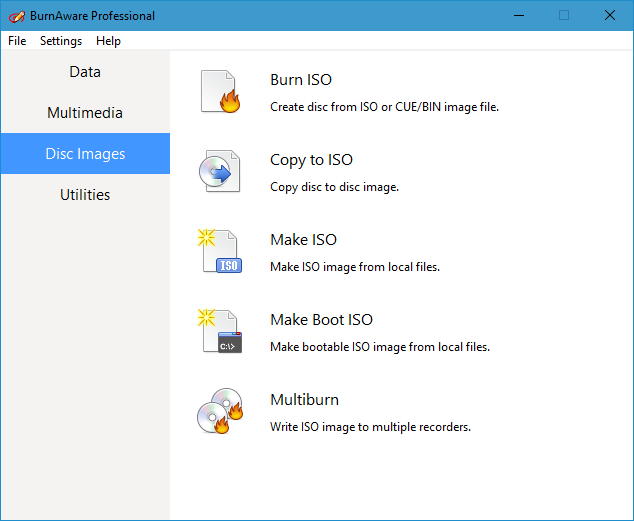Launch Make ISO via its title
This screenshot has height=521, width=634.
tap(303, 240)
